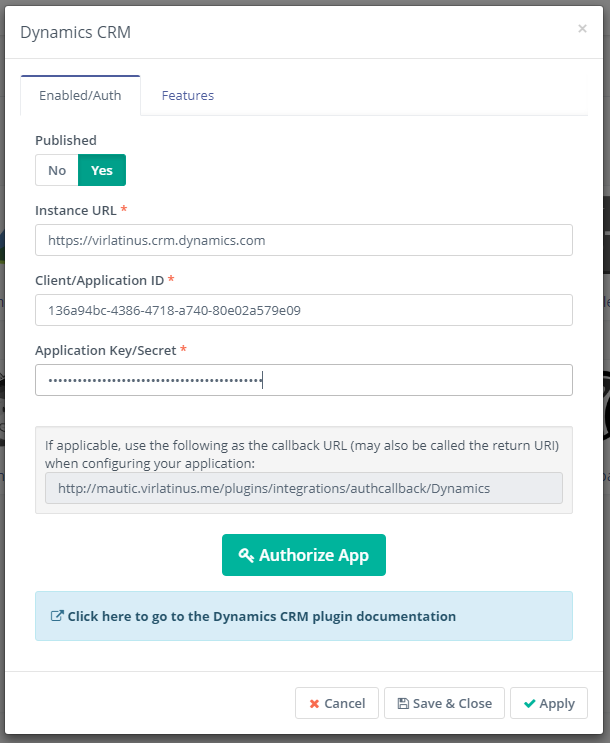Click into the Client/Application ID field

pyautogui.click(x=304, y=310)
